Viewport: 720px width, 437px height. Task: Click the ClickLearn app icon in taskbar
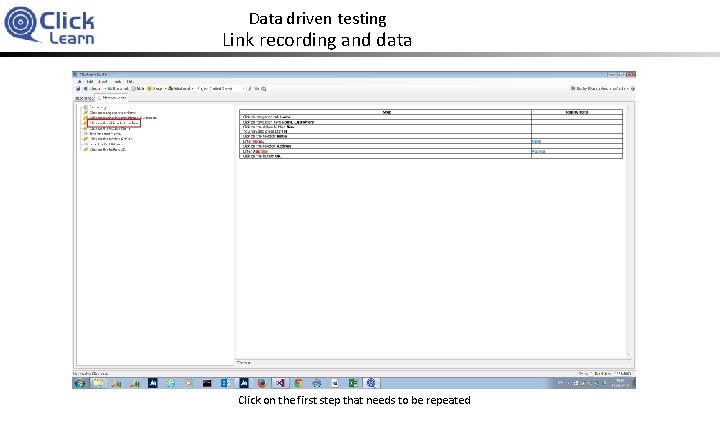(x=371, y=383)
